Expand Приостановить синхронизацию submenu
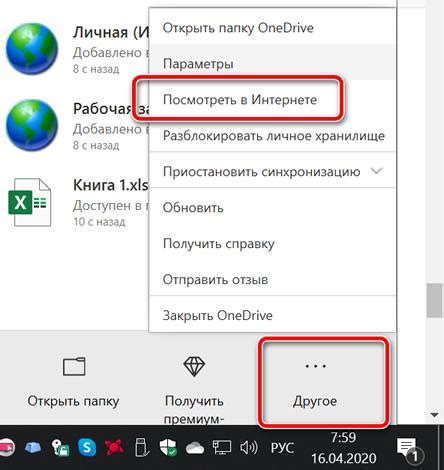 pos(272,172)
